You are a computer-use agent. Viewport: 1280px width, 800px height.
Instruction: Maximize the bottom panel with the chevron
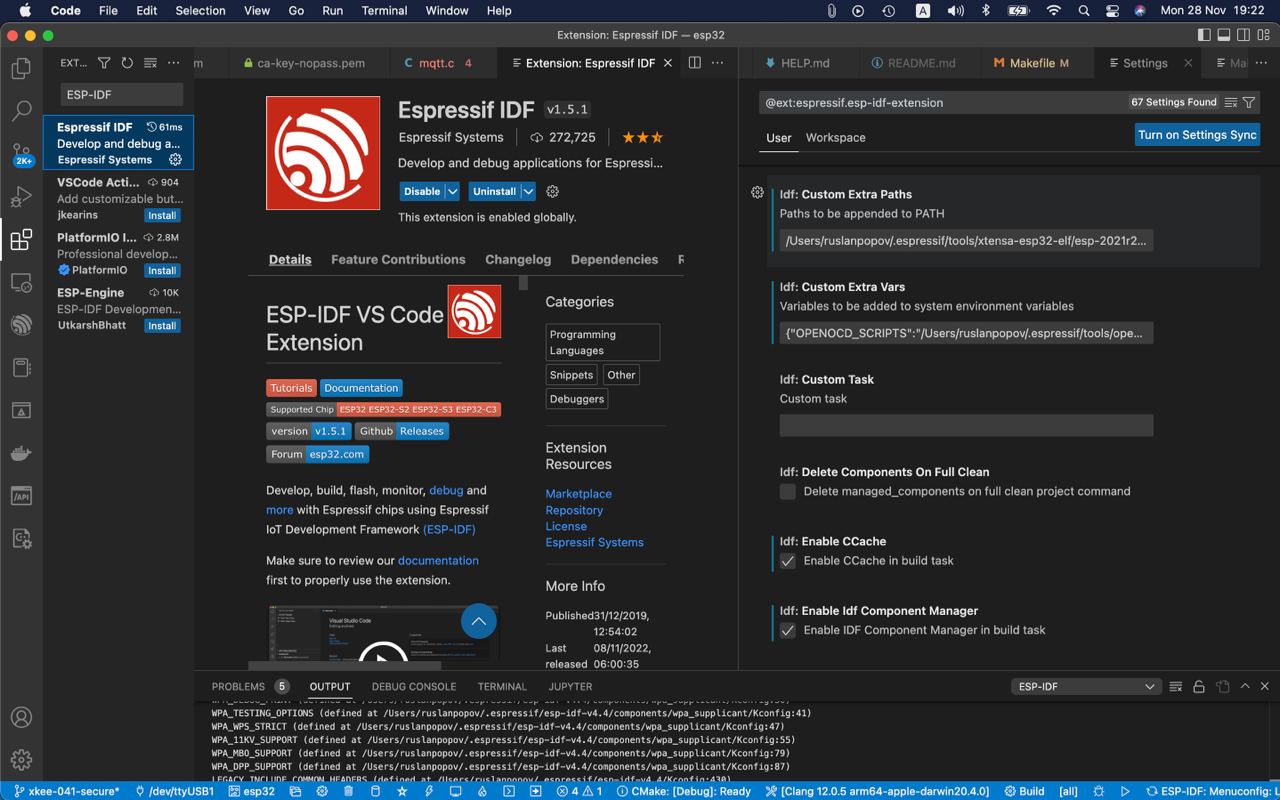(x=1245, y=686)
